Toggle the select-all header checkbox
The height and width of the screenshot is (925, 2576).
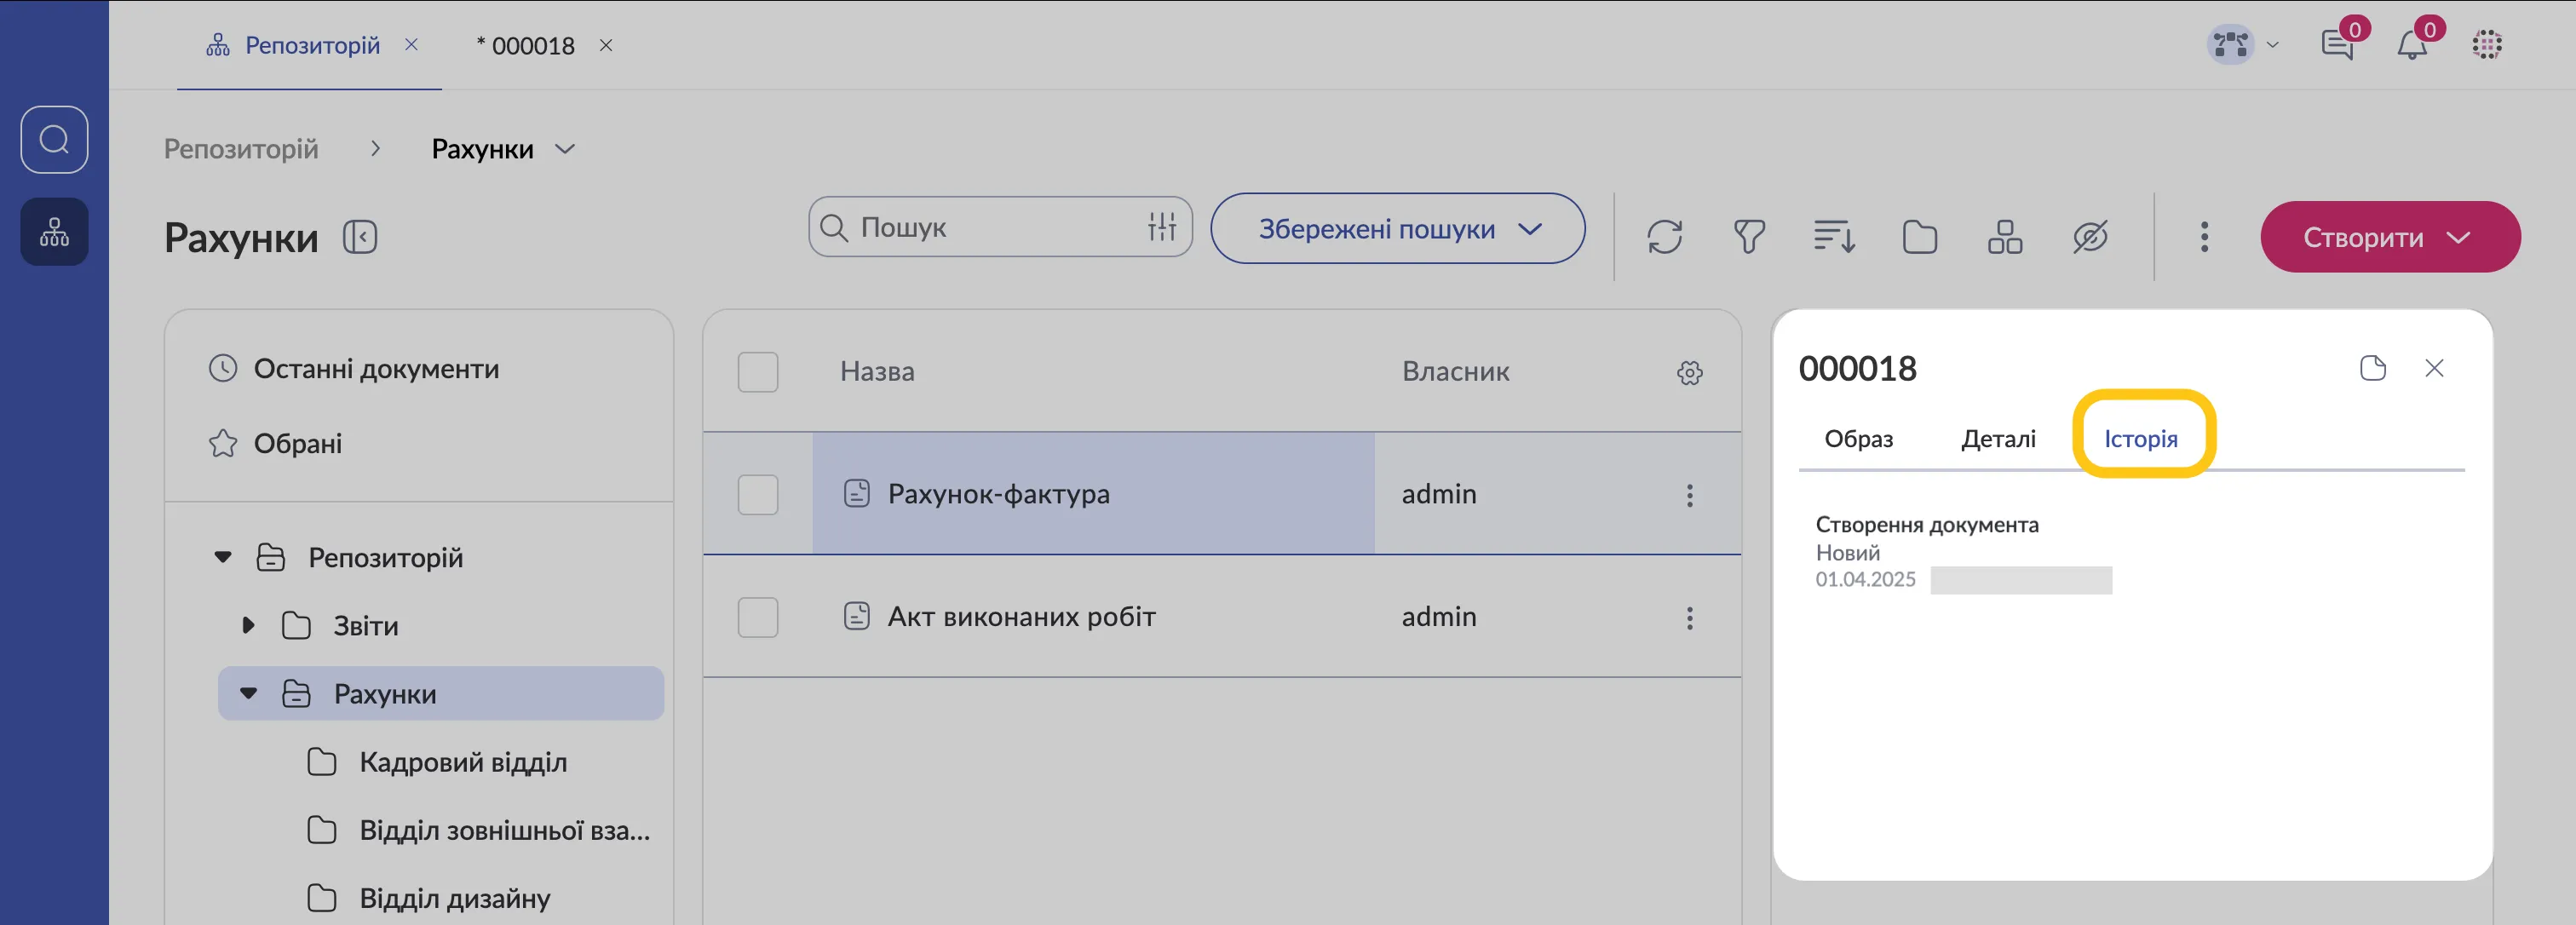(757, 372)
